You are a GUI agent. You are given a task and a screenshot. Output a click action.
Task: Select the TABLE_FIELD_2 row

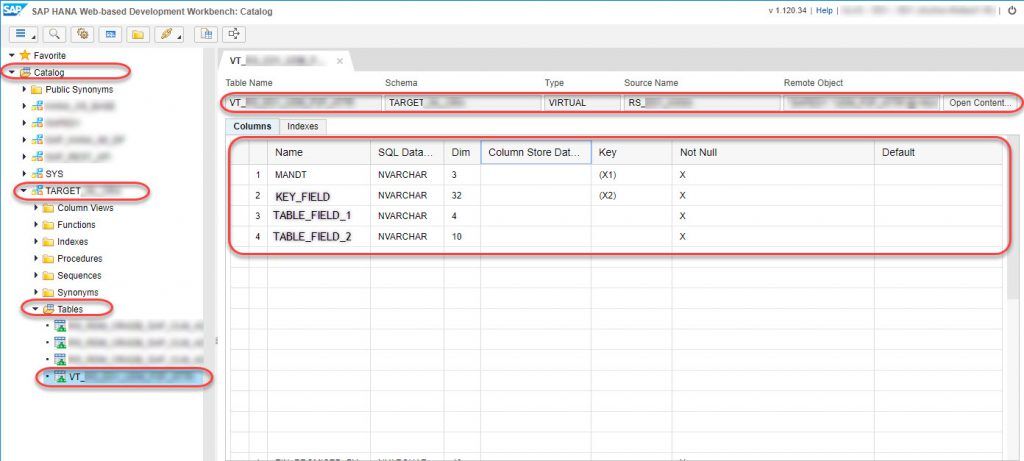click(x=617, y=236)
